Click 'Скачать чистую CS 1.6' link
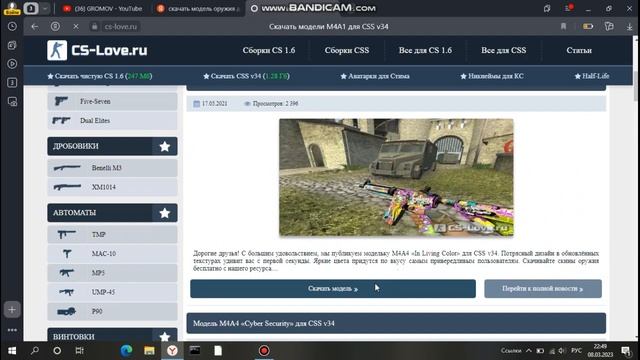 point(100,76)
